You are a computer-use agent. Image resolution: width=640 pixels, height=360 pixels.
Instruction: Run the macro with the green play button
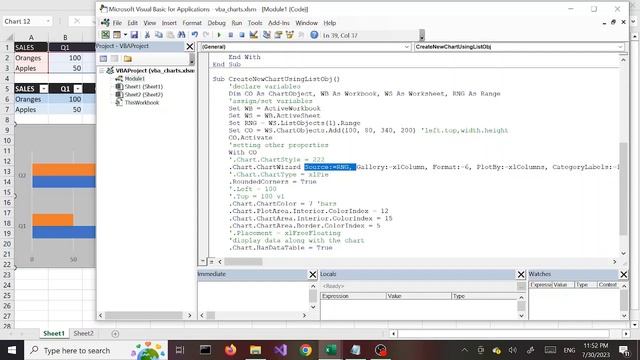point(219,35)
